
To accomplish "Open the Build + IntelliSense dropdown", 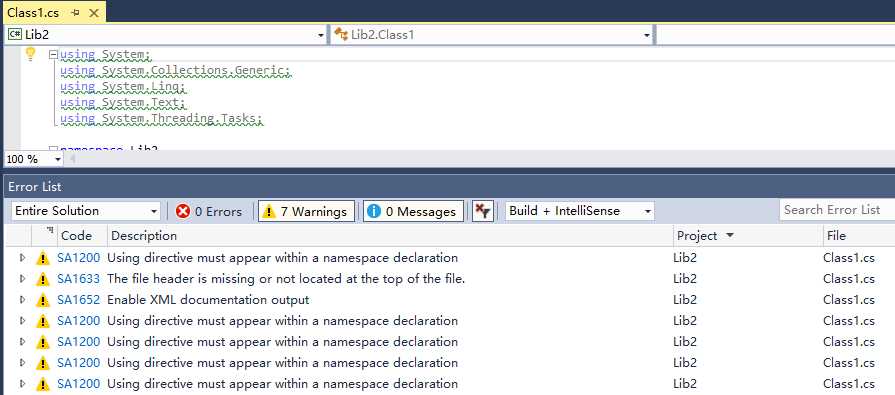I will pyautogui.click(x=579, y=211).
